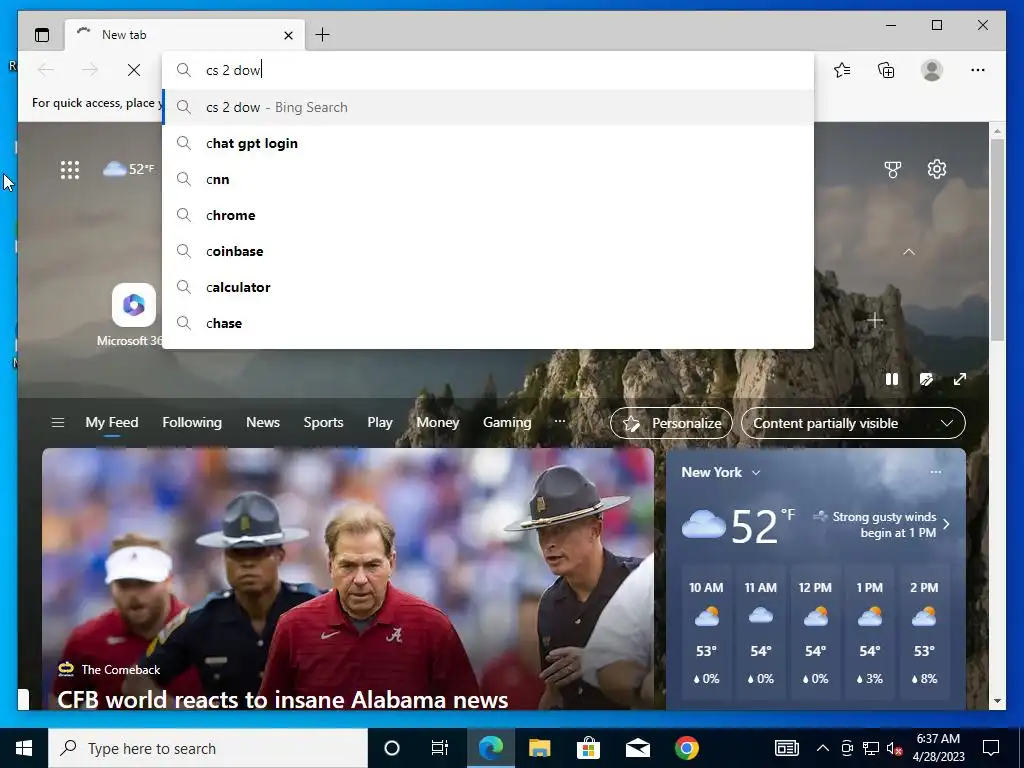This screenshot has height=768, width=1024.
Task: Choose 'calculator' suggestion
Action: click(x=488, y=287)
